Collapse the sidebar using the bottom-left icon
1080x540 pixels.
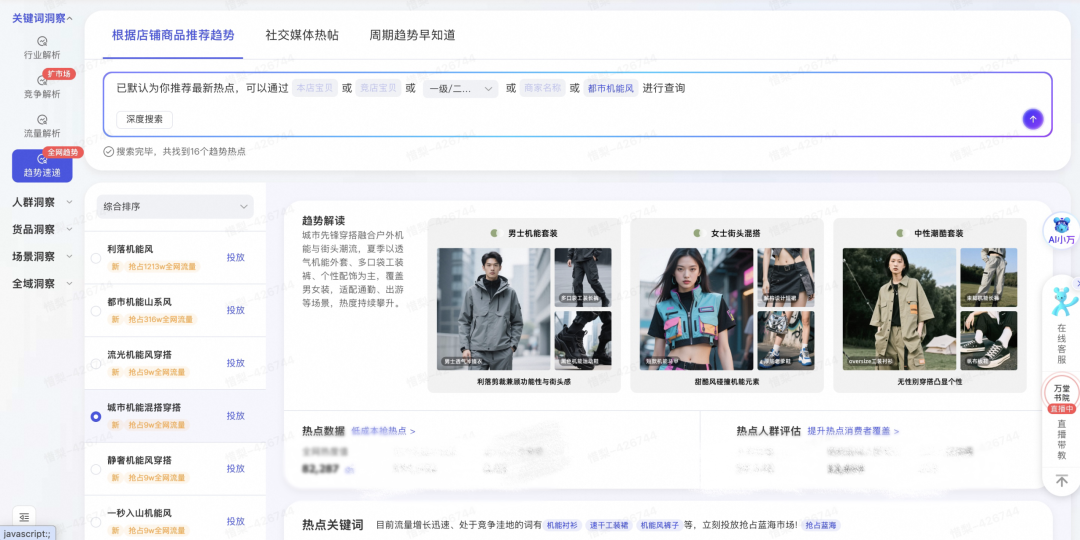pyautogui.click(x=25, y=516)
